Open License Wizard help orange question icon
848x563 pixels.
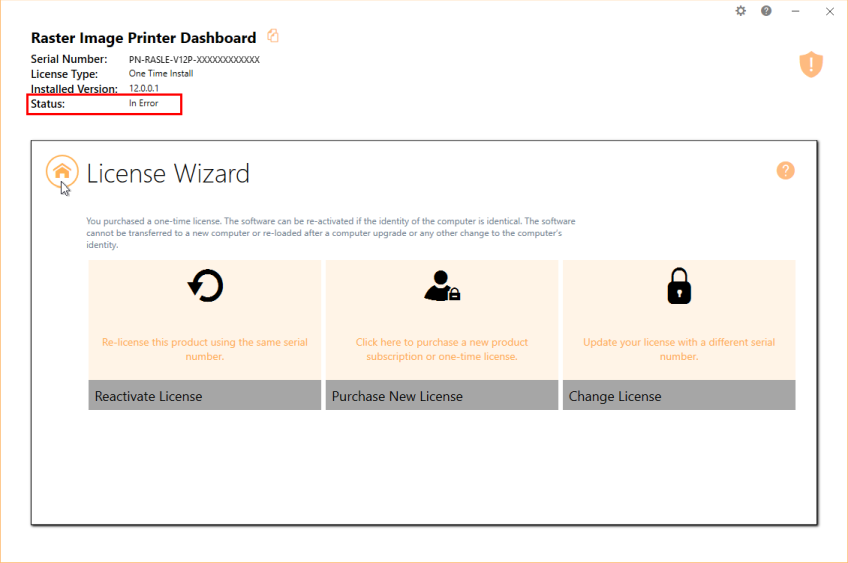coord(785,170)
